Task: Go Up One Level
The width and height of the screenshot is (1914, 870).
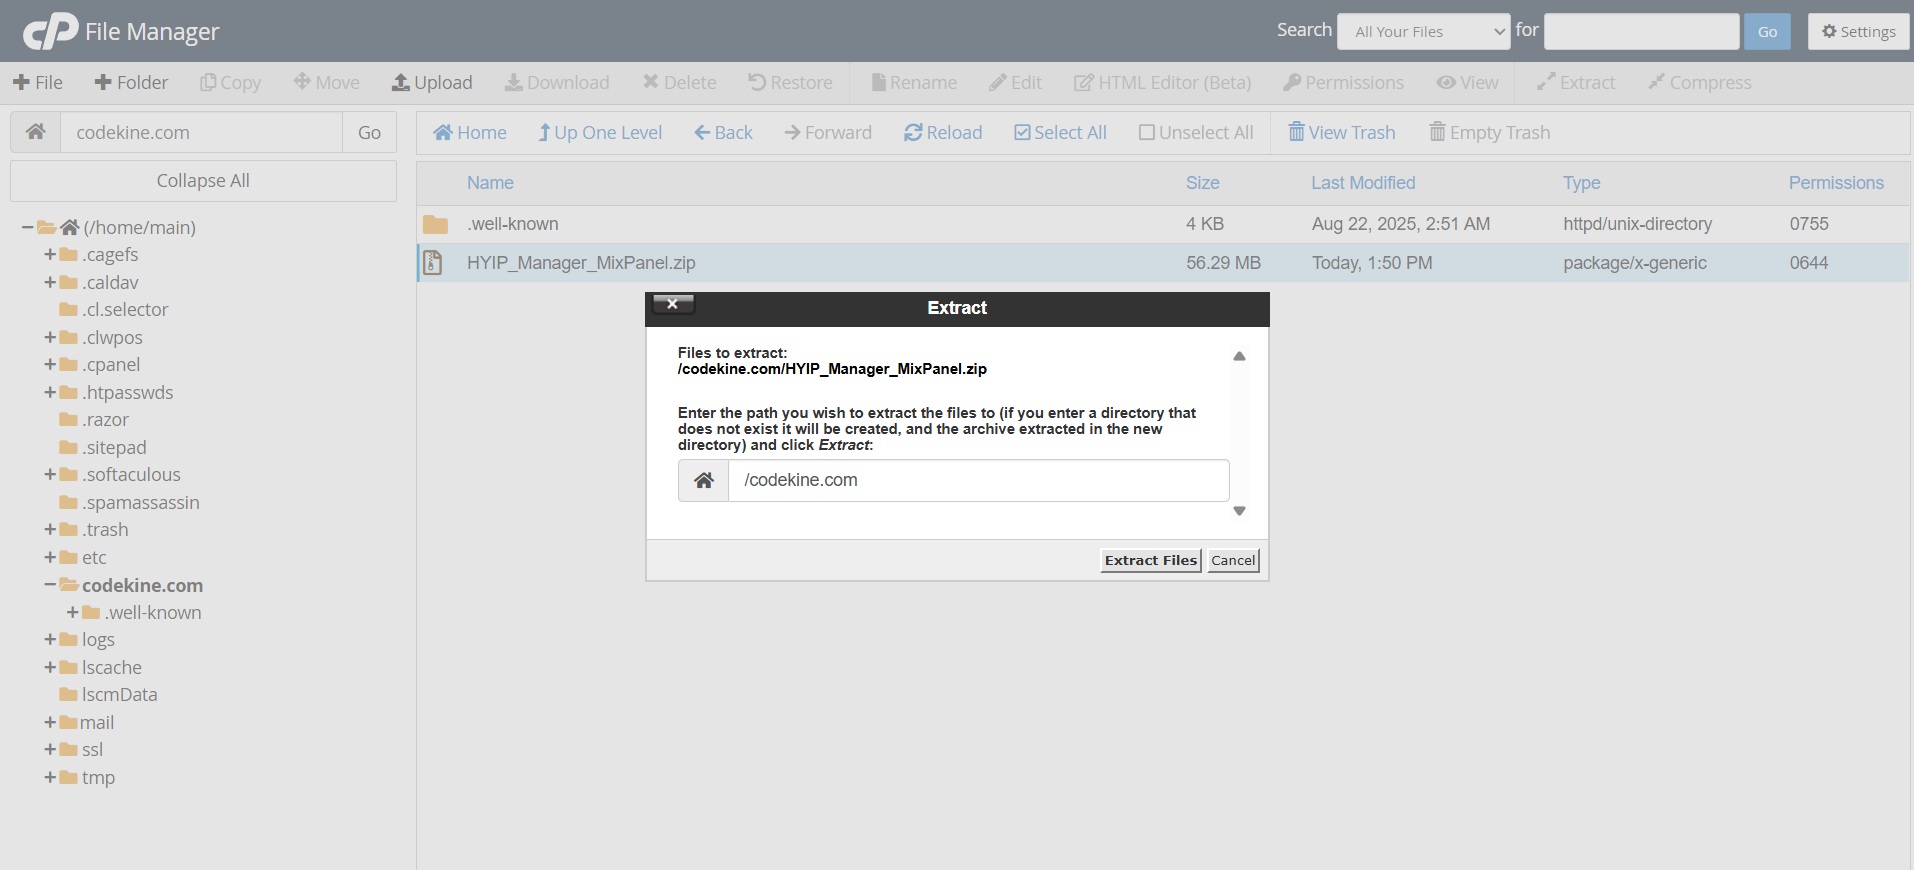Action: [x=600, y=132]
